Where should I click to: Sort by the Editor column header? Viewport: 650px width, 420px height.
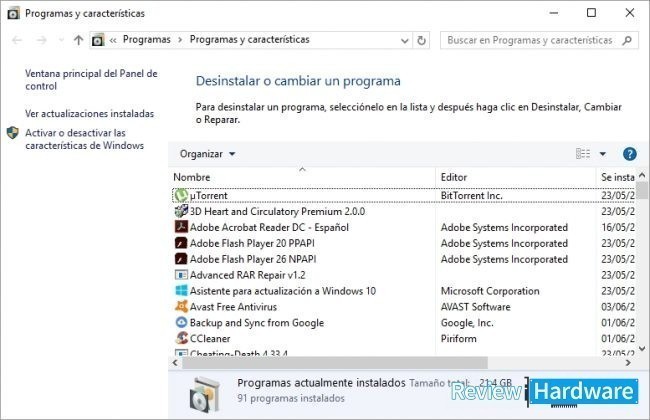(x=454, y=177)
